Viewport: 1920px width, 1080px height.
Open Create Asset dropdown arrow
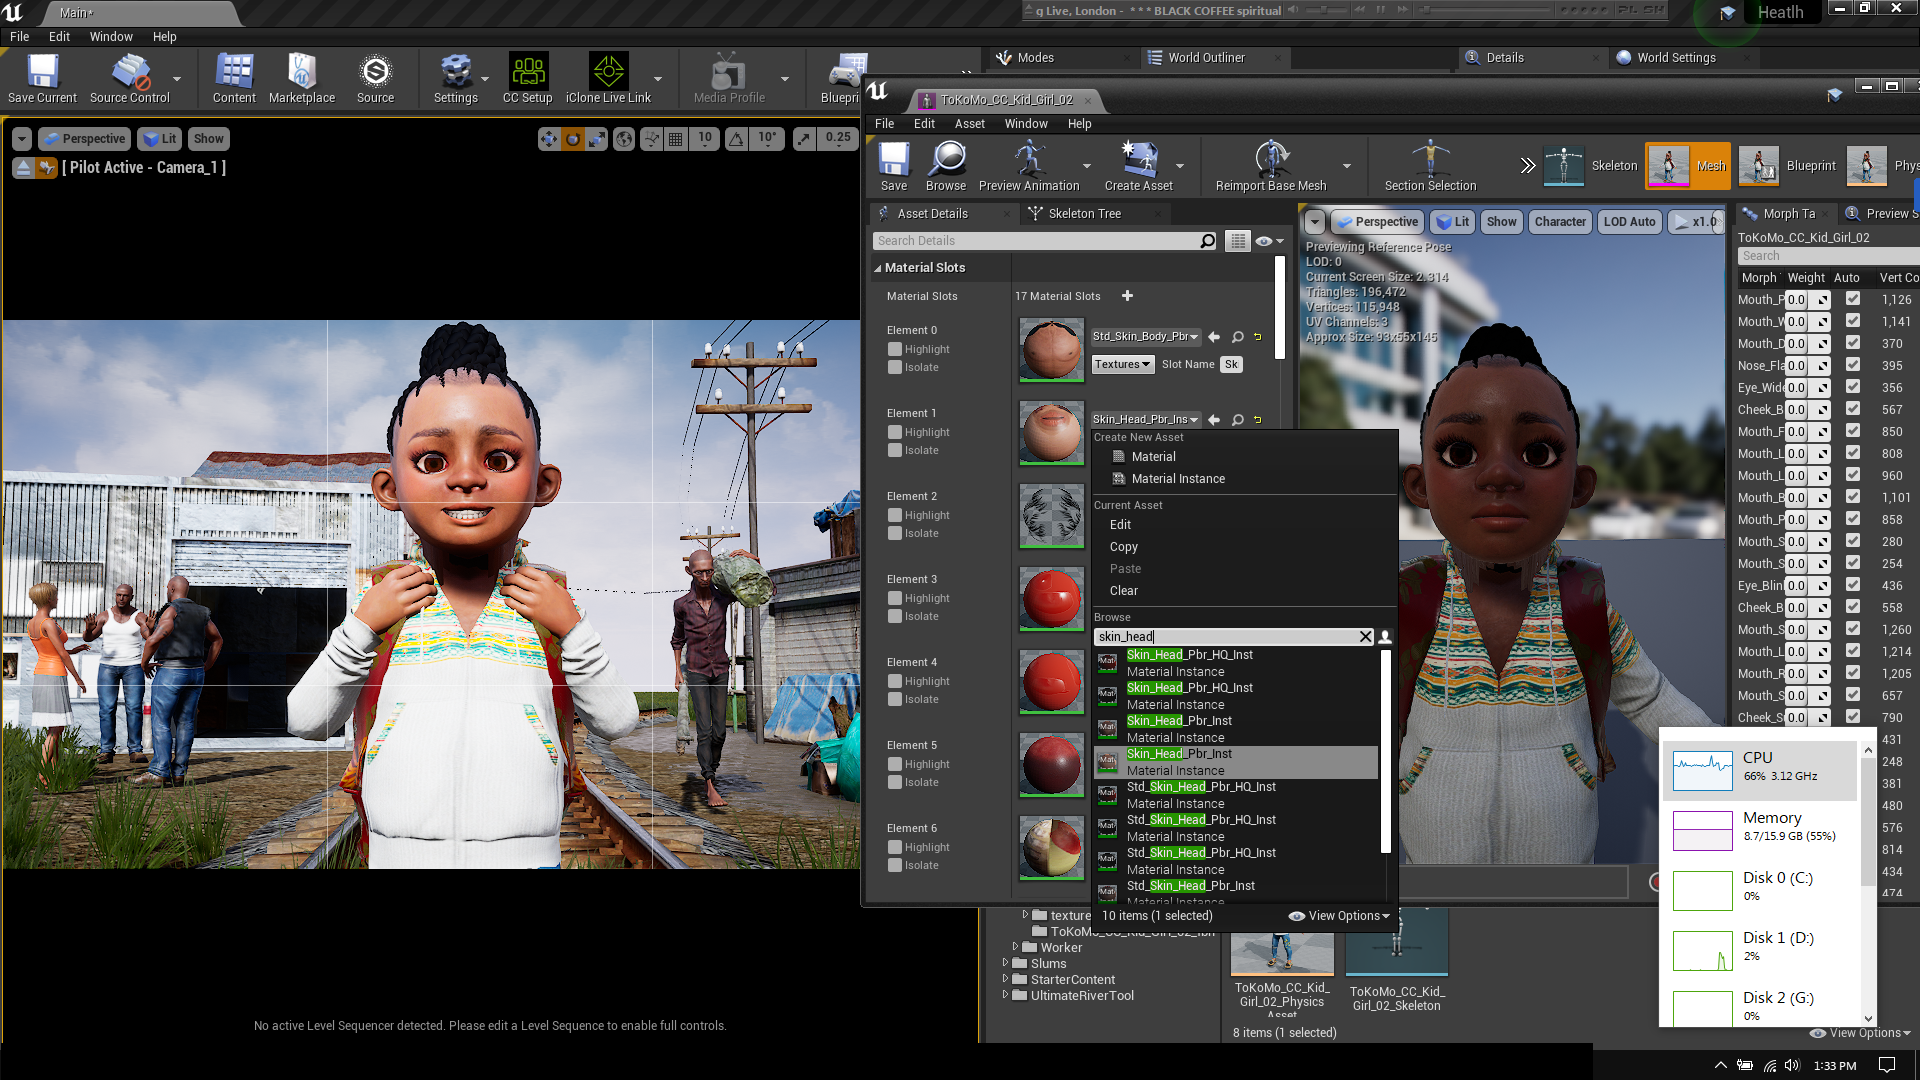pos(1180,166)
